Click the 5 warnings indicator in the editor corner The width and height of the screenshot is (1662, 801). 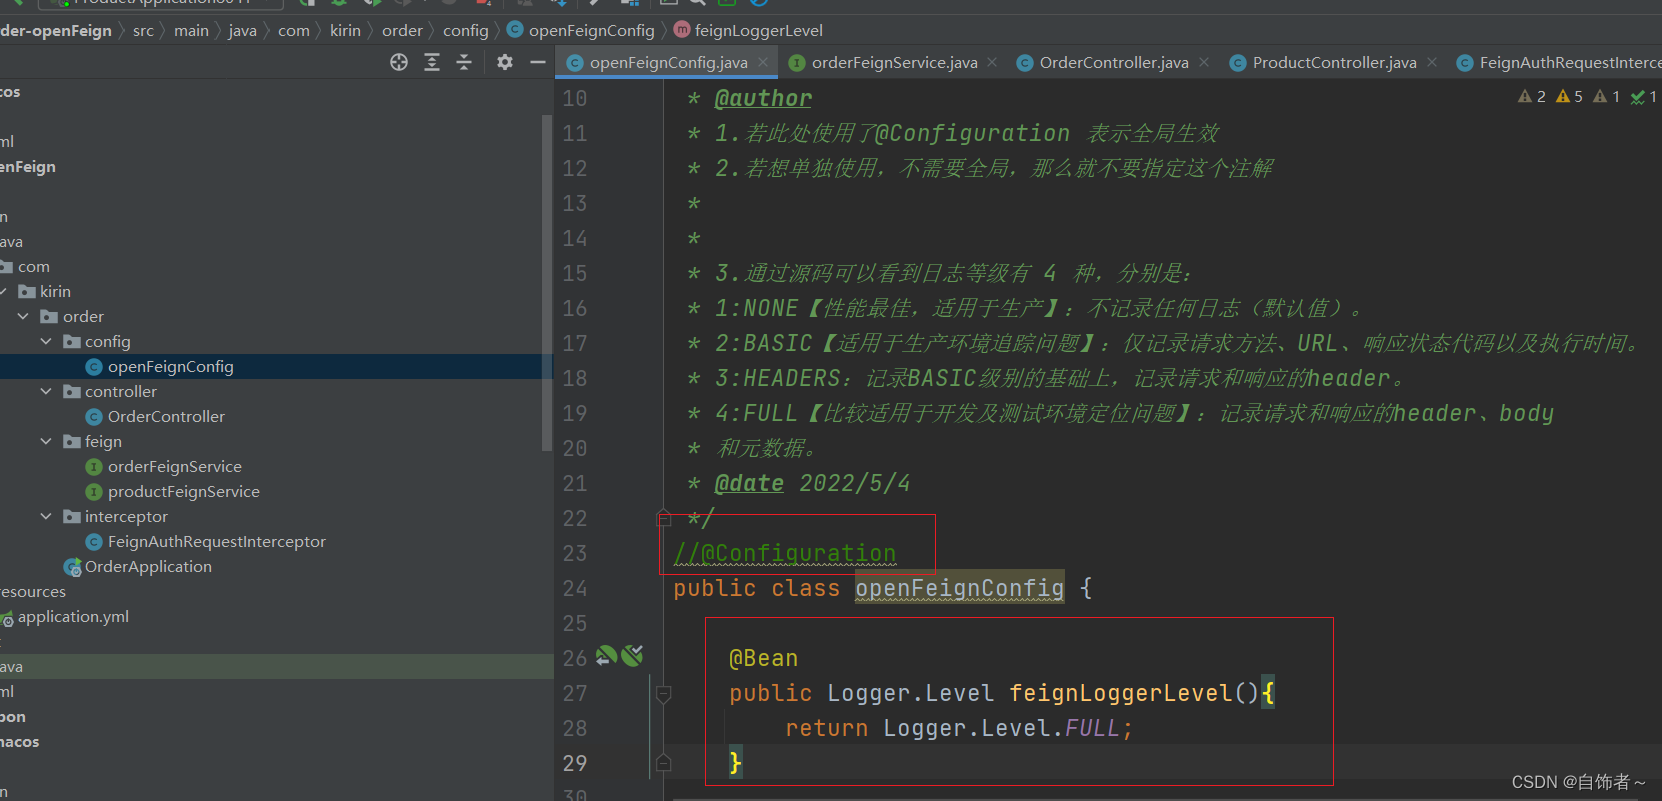[1570, 96]
